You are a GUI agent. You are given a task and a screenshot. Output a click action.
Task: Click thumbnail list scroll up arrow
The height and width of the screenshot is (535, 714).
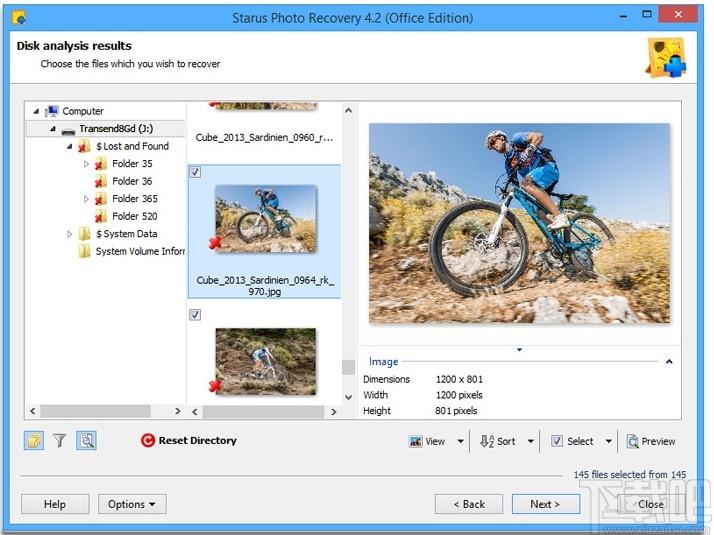coord(348,110)
